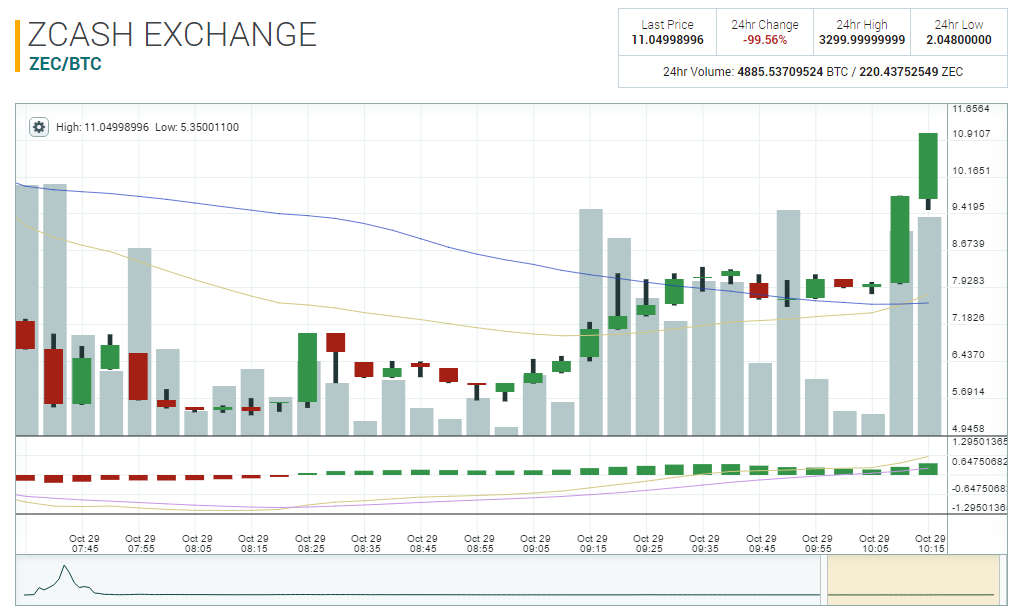The image size is (1017, 615).
Task: Click the ZCASH EXCHANGE title
Action: tap(172, 34)
